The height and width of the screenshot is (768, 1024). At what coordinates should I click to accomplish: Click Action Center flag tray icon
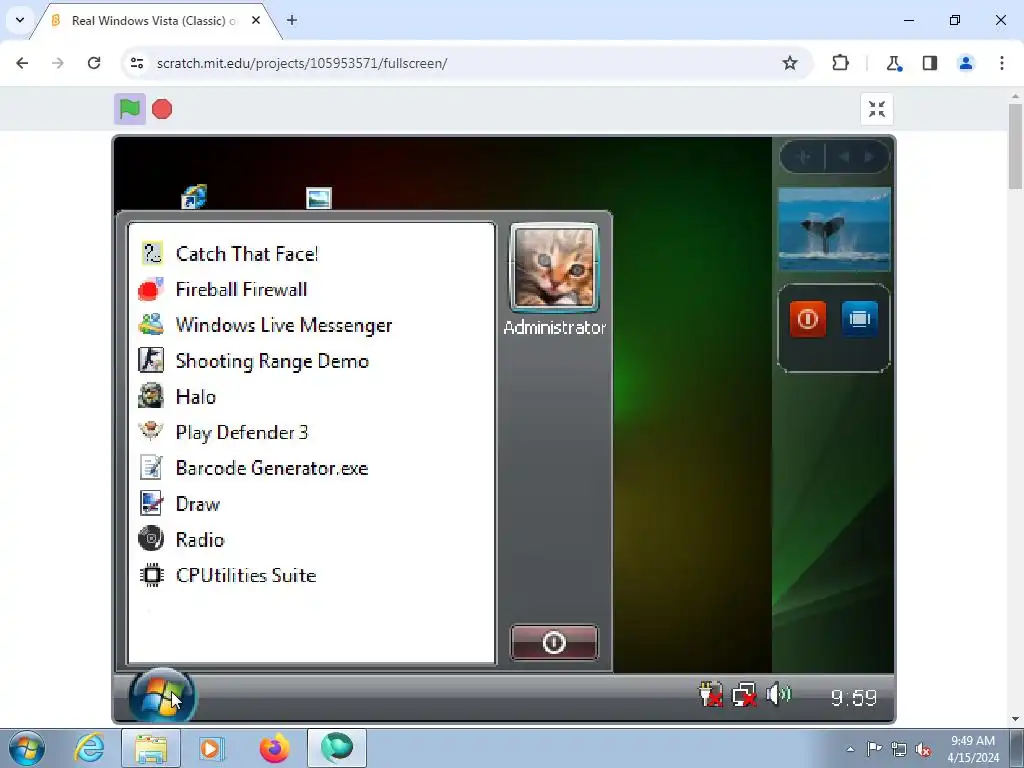pyautogui.click(x=874, y=749)
